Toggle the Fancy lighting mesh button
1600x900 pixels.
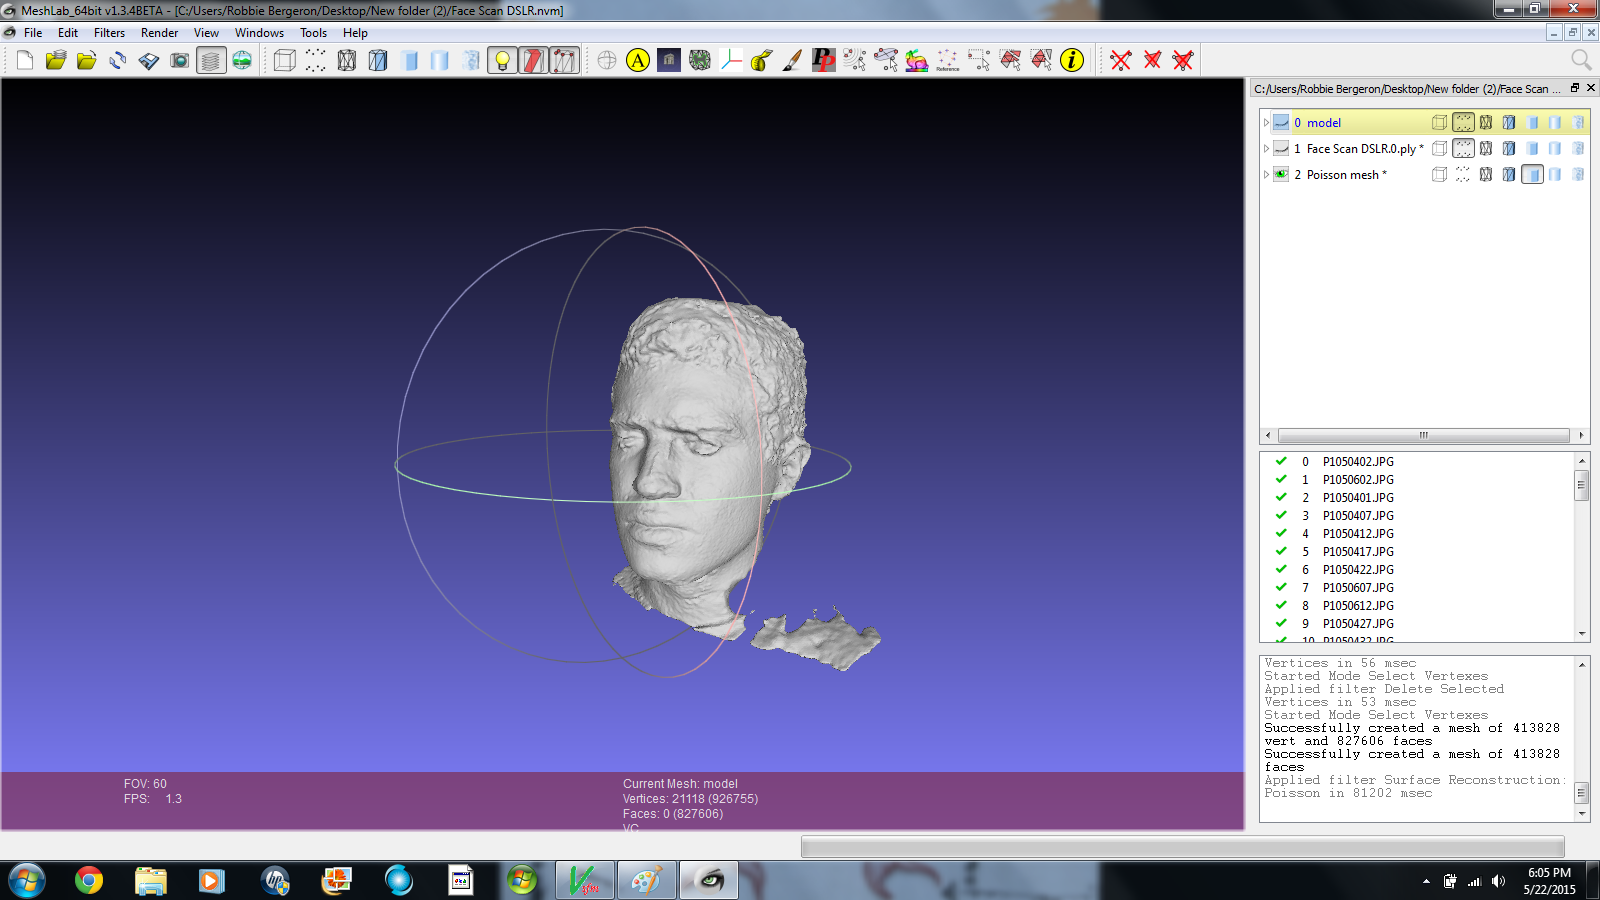pyautogui.click(x=564, y=61)
